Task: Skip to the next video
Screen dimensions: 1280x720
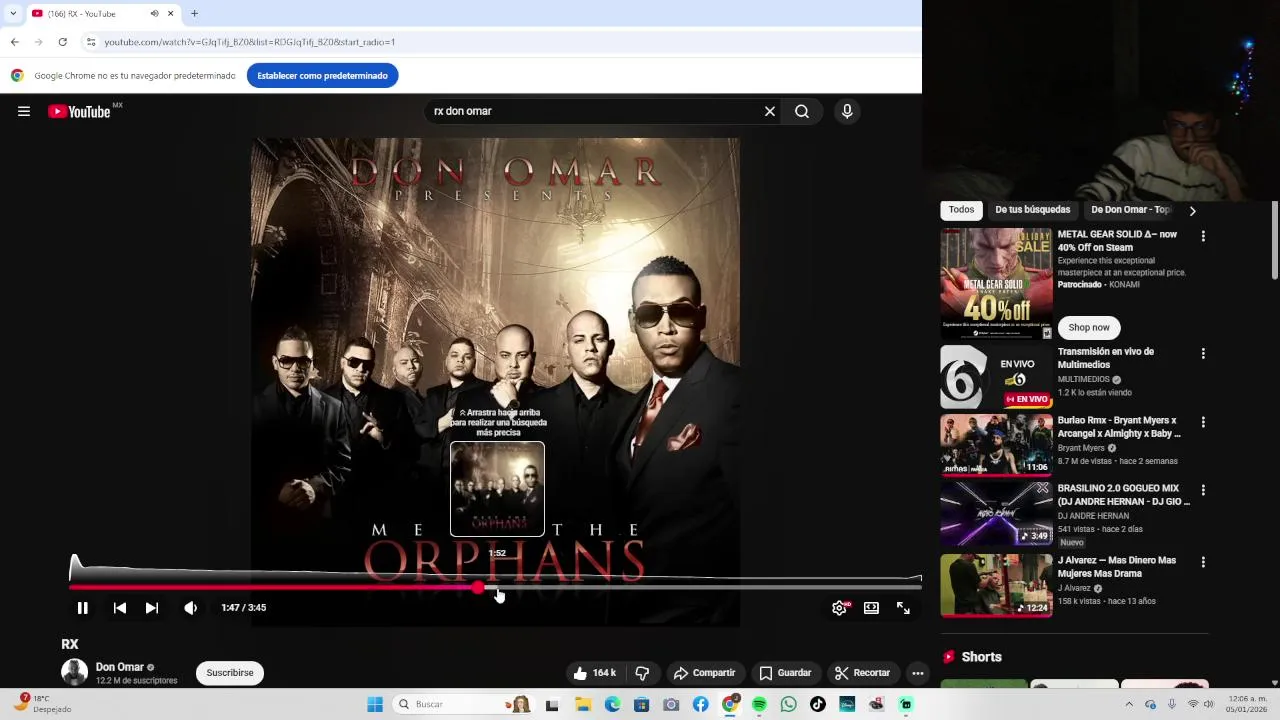Action: [152, 607]
